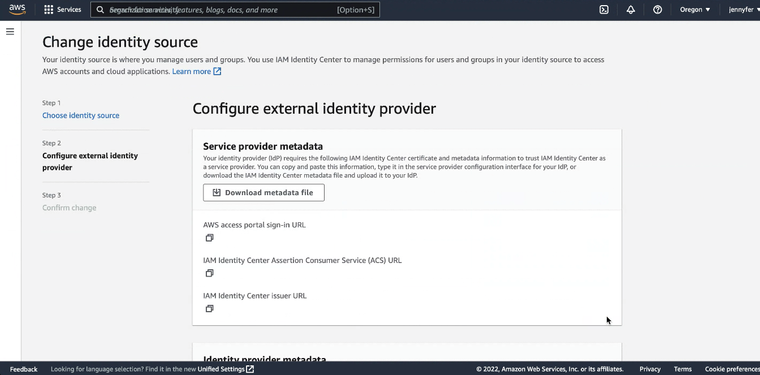Open the help question mark menu
The image size is (760, 375).
tap(657, 10)
